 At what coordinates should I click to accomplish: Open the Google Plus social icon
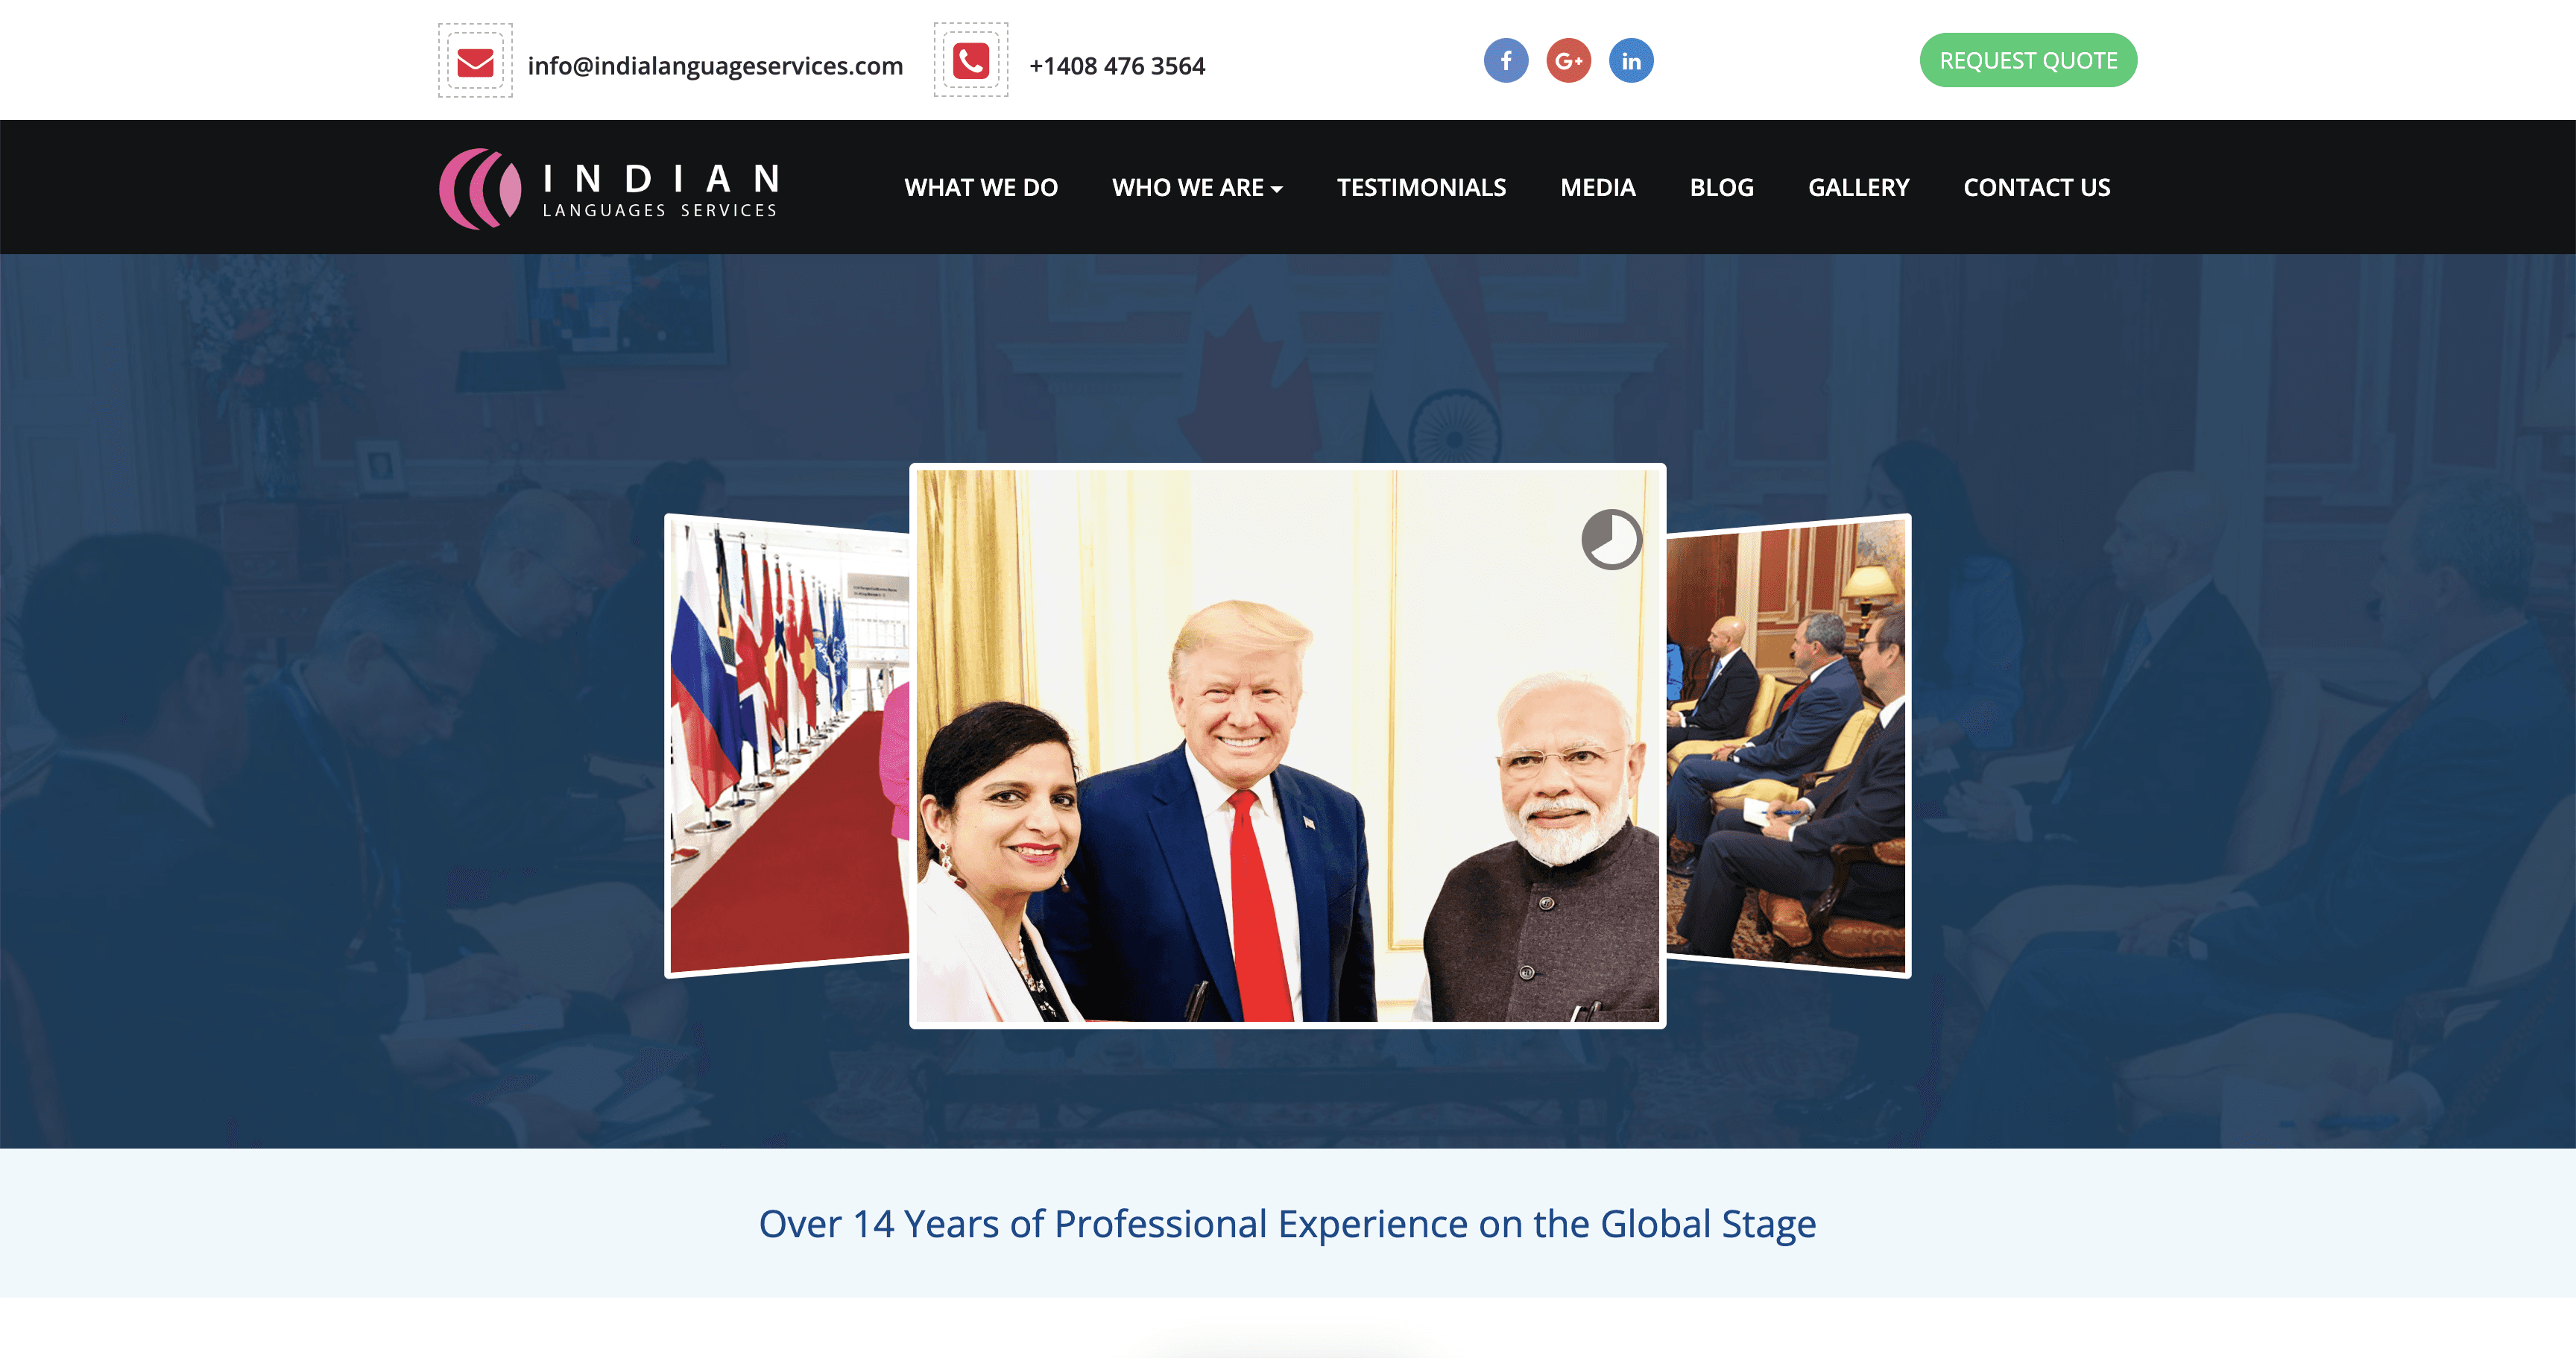point(1569,61)
